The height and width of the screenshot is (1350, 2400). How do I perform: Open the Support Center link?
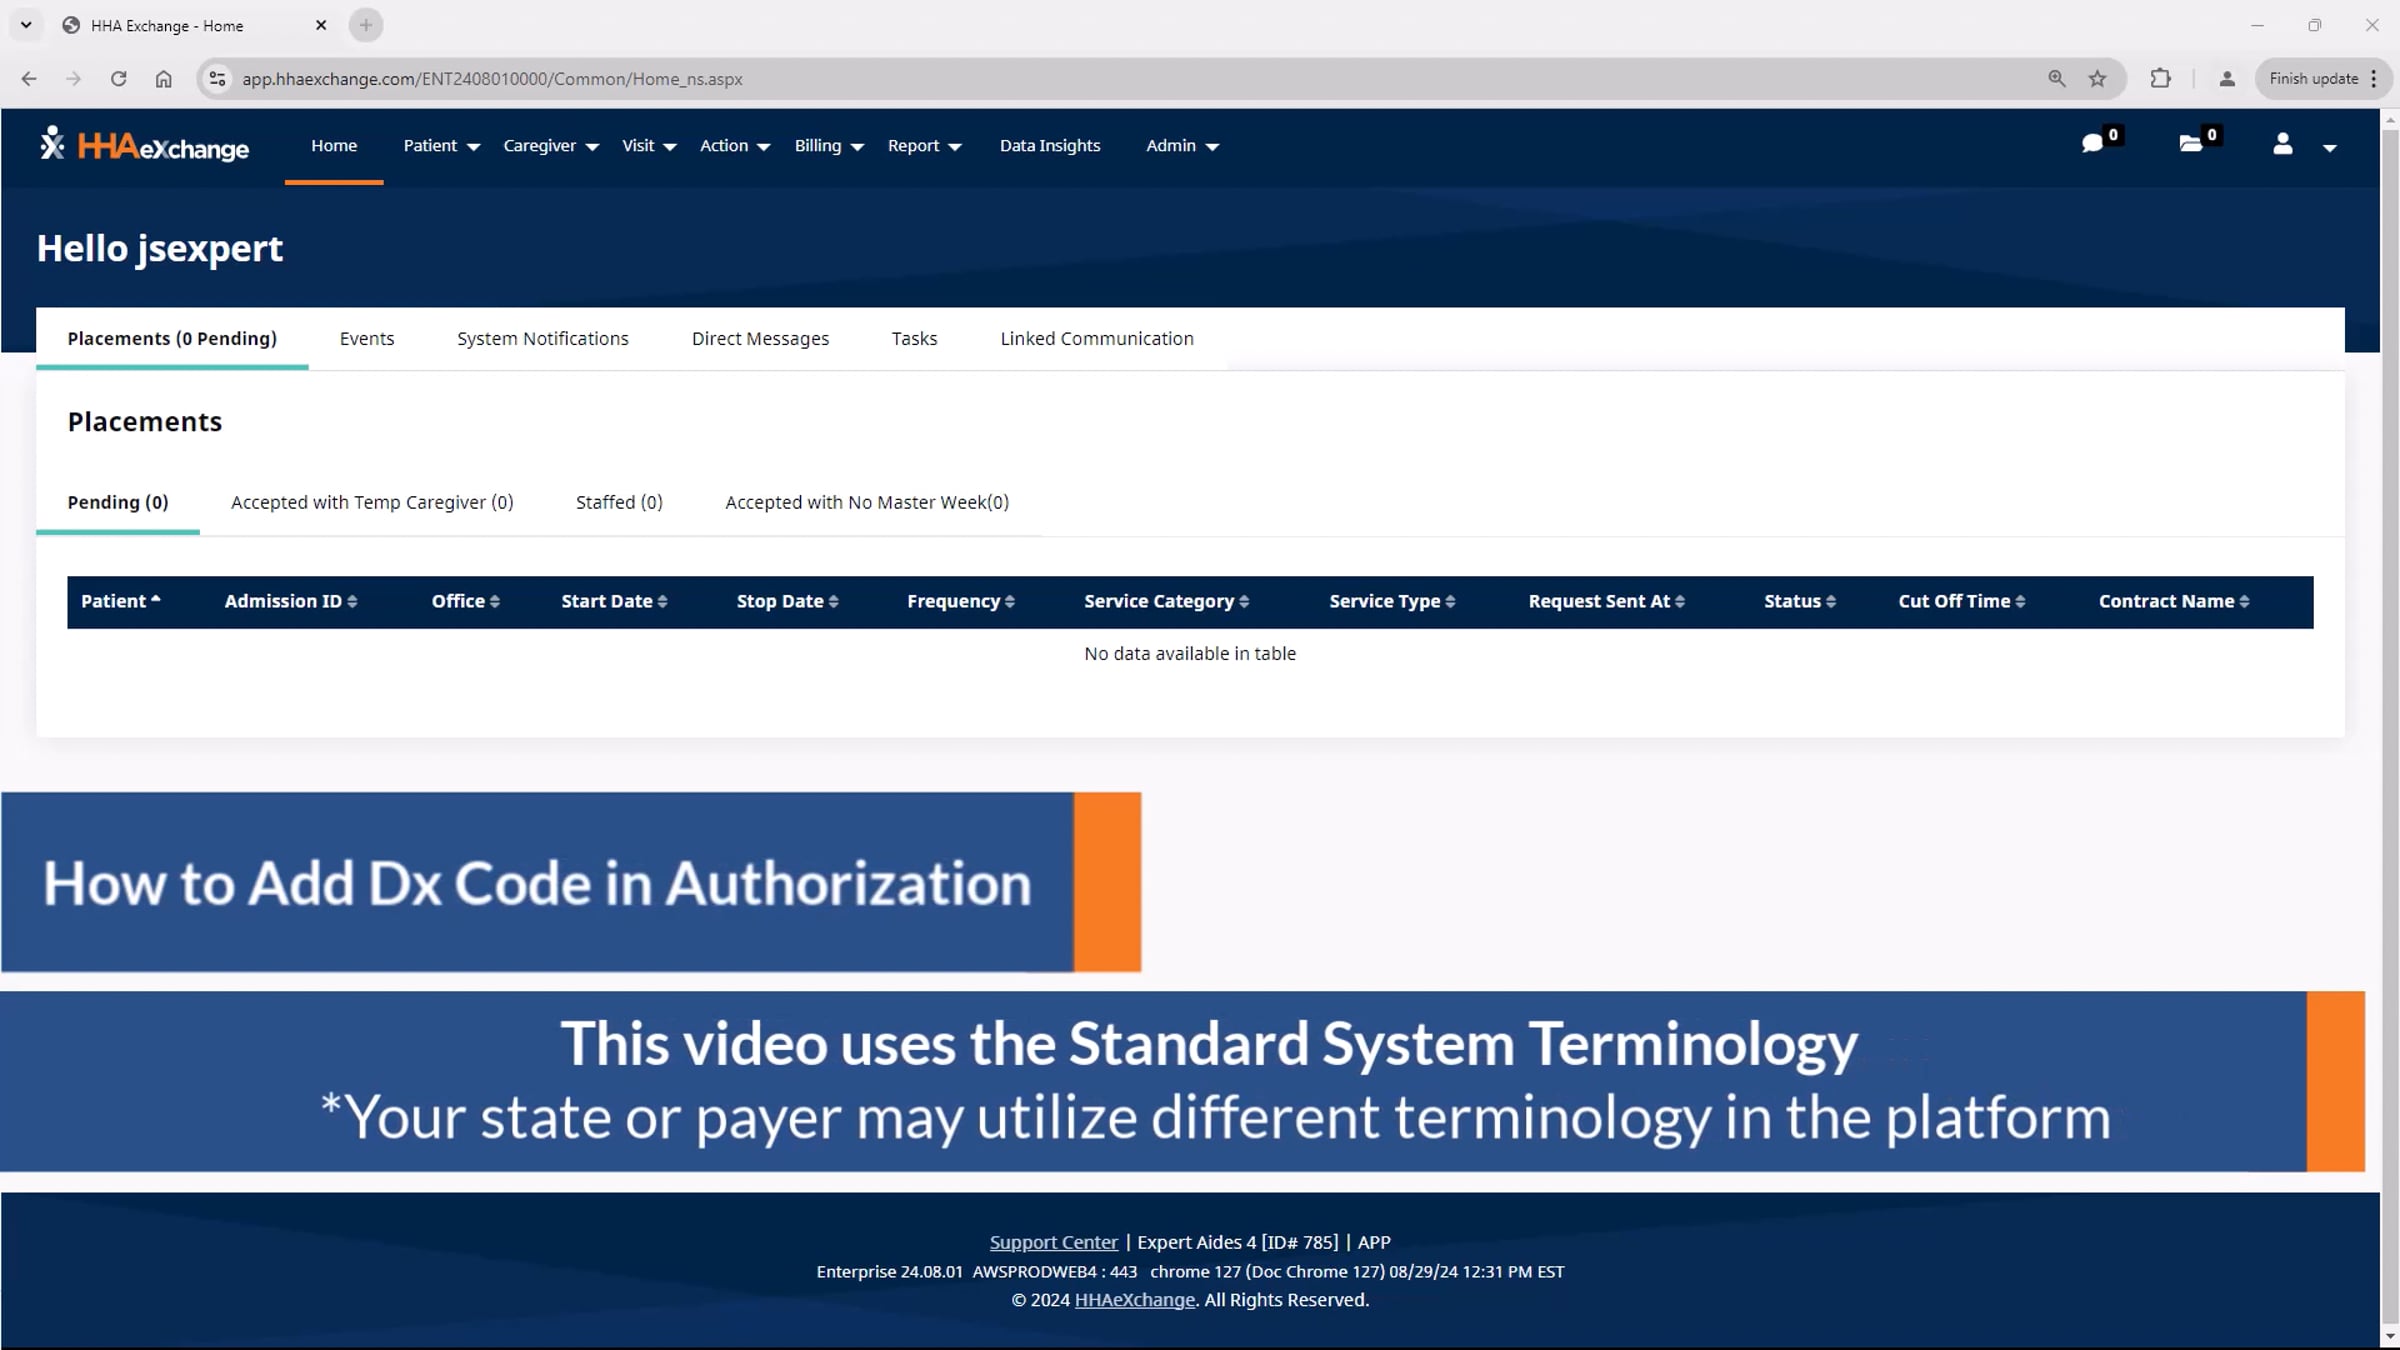point(1053,1242)
